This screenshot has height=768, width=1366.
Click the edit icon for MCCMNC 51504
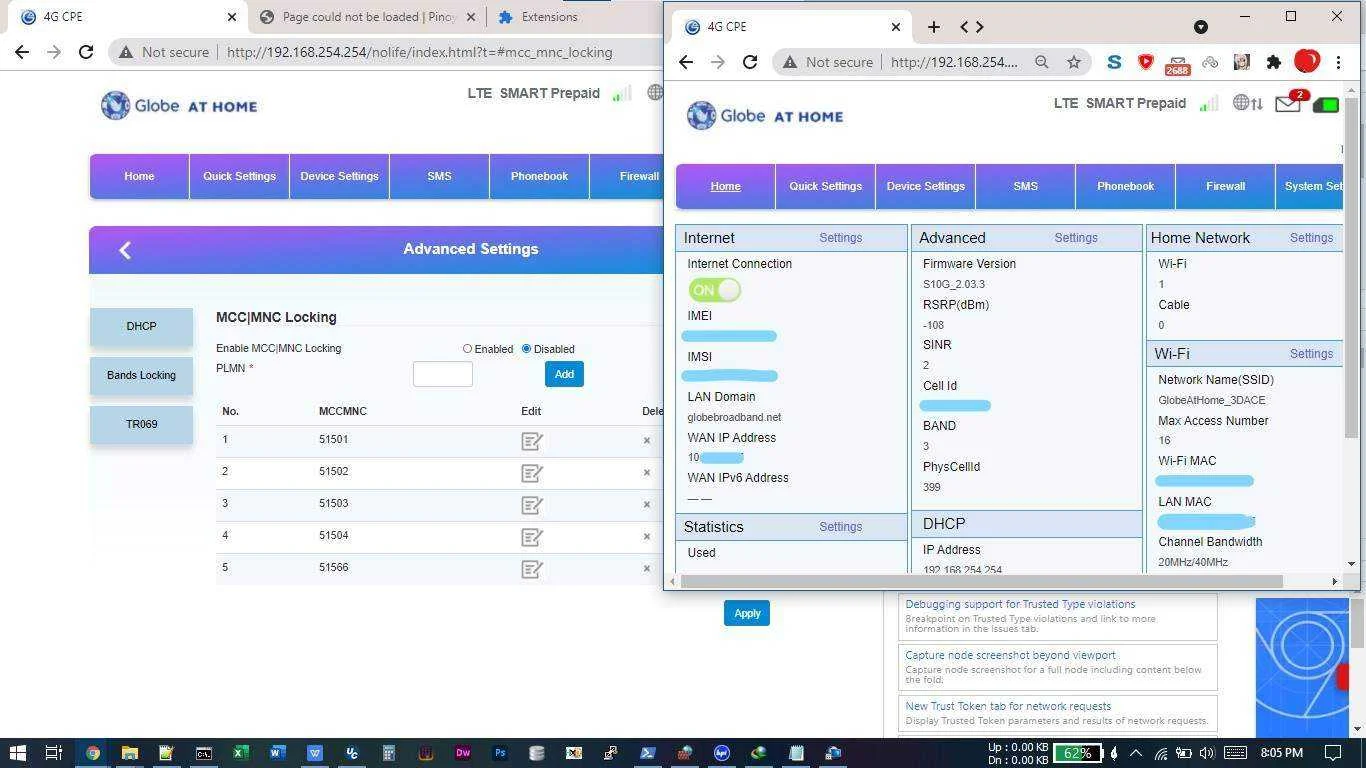532,537
